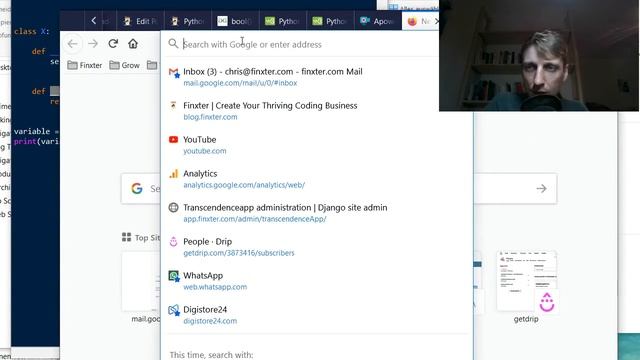Reload the current page

click(x=113, y=44)
